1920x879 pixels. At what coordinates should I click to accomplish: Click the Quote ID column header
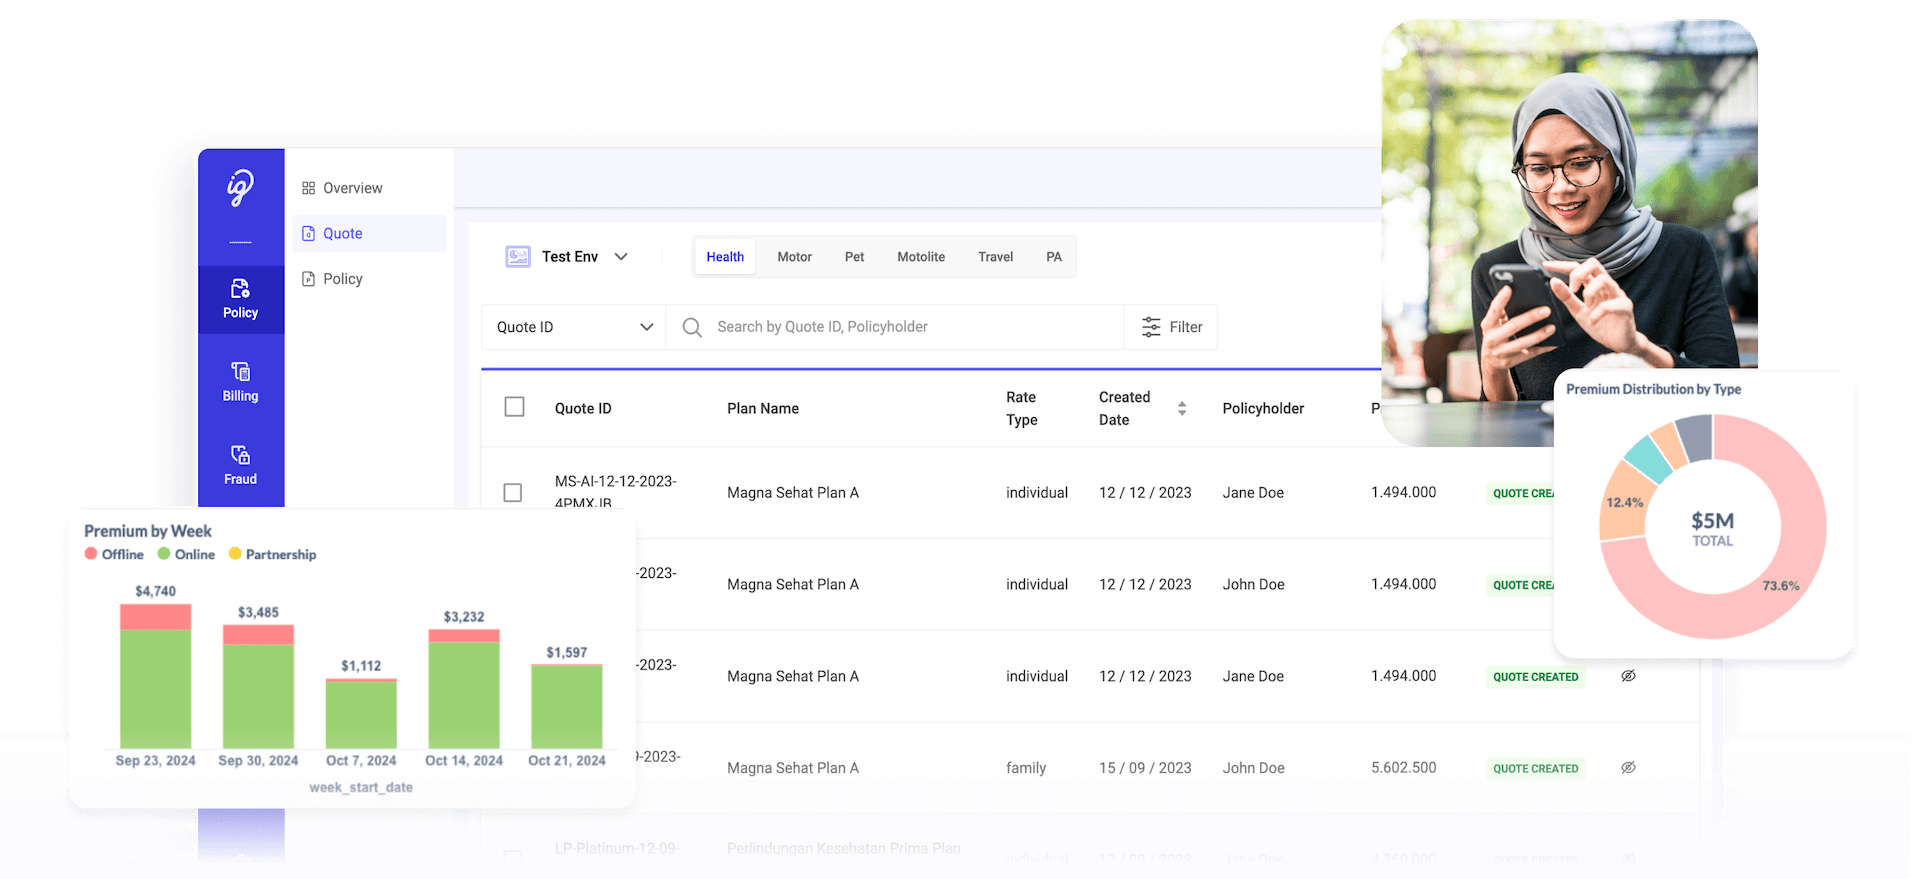coord(583,408)
